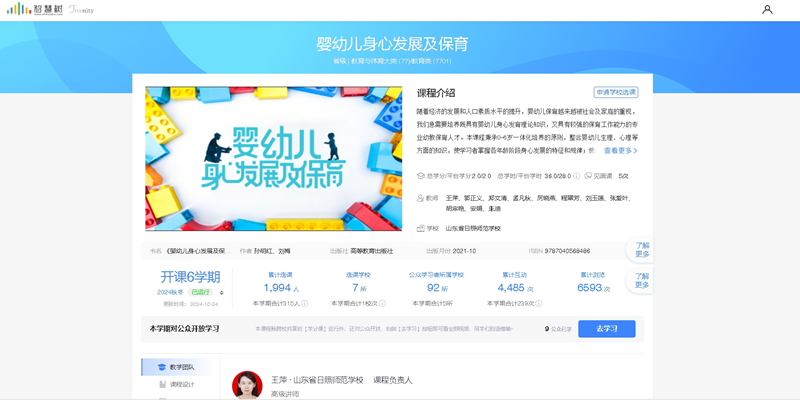
Task: Click the 开课6学期 heading
Action: coord(190,277)
